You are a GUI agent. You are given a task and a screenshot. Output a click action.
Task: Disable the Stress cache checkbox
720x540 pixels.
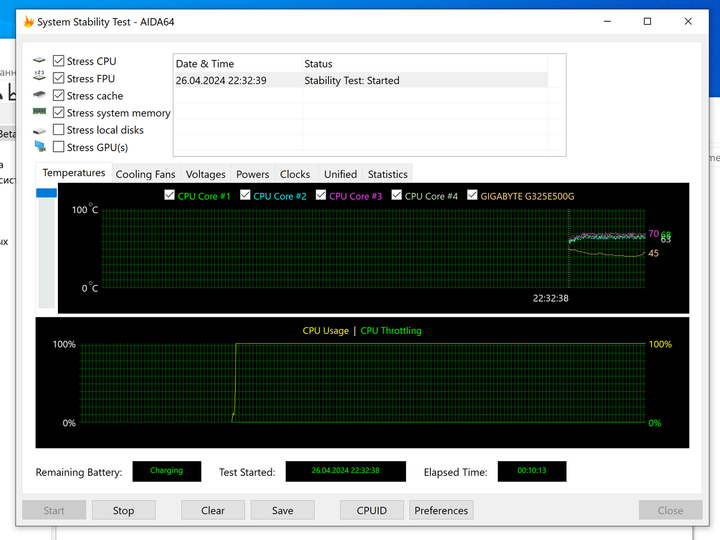click(x=58, y=95)
